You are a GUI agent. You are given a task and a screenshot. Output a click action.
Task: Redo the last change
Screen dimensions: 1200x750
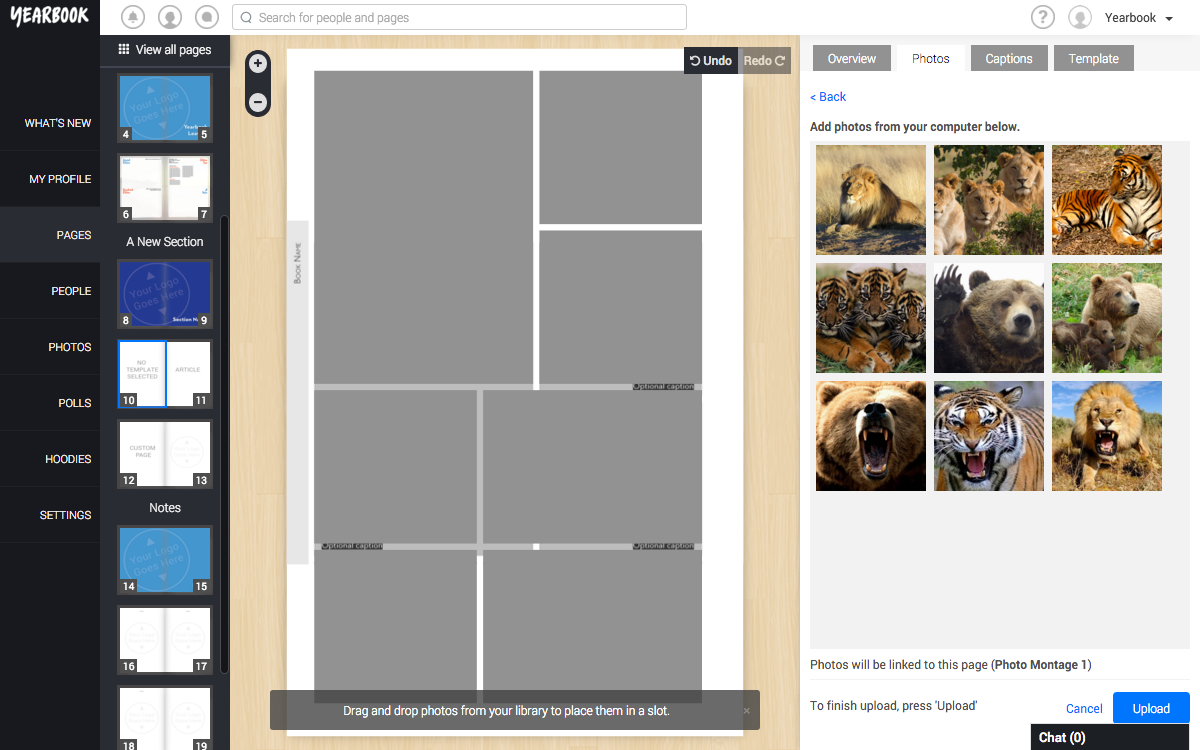[764, 60]
